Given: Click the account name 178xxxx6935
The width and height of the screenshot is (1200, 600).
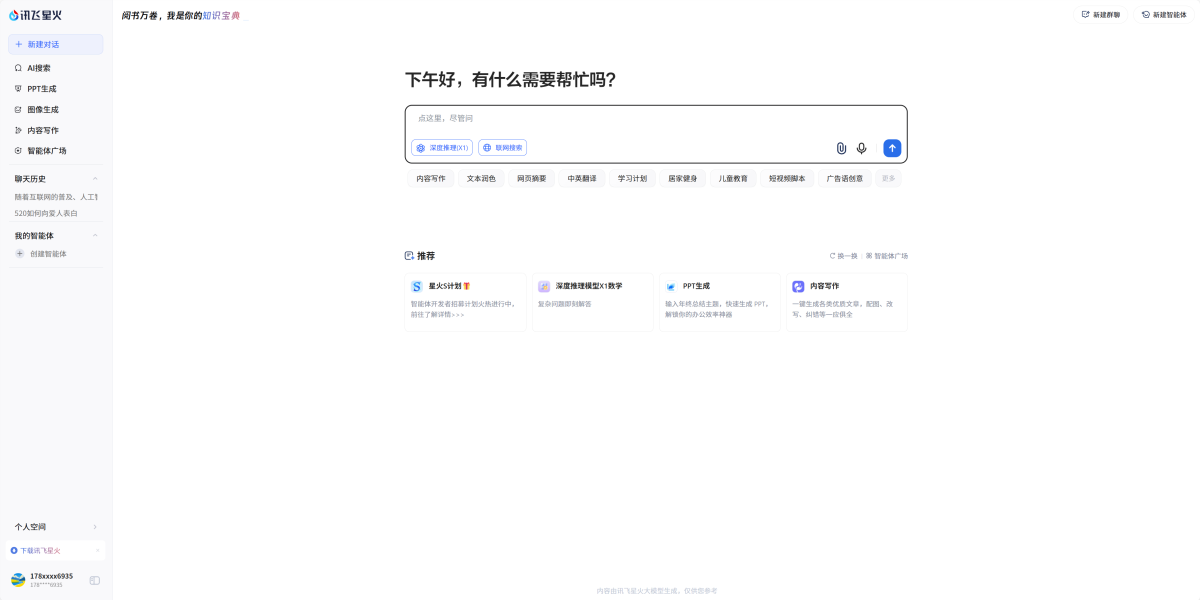Looking at the screenshot, I should point(51,576).
